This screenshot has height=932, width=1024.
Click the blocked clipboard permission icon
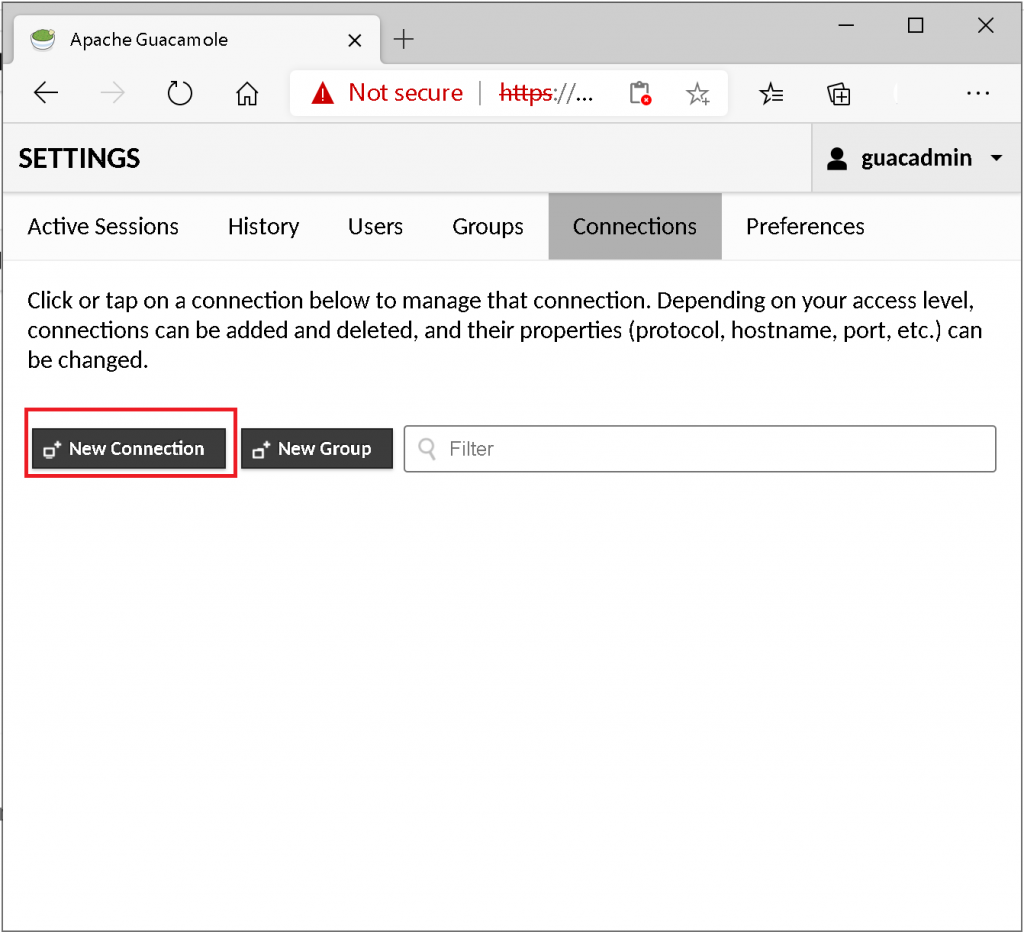[x=640, y=94]
